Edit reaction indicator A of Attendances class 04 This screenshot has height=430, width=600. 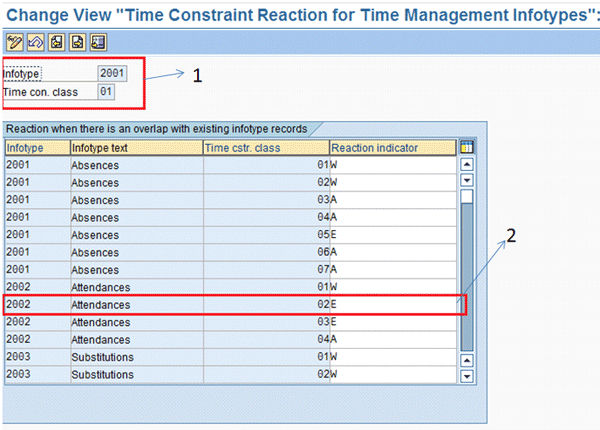[x=393, y=339]
